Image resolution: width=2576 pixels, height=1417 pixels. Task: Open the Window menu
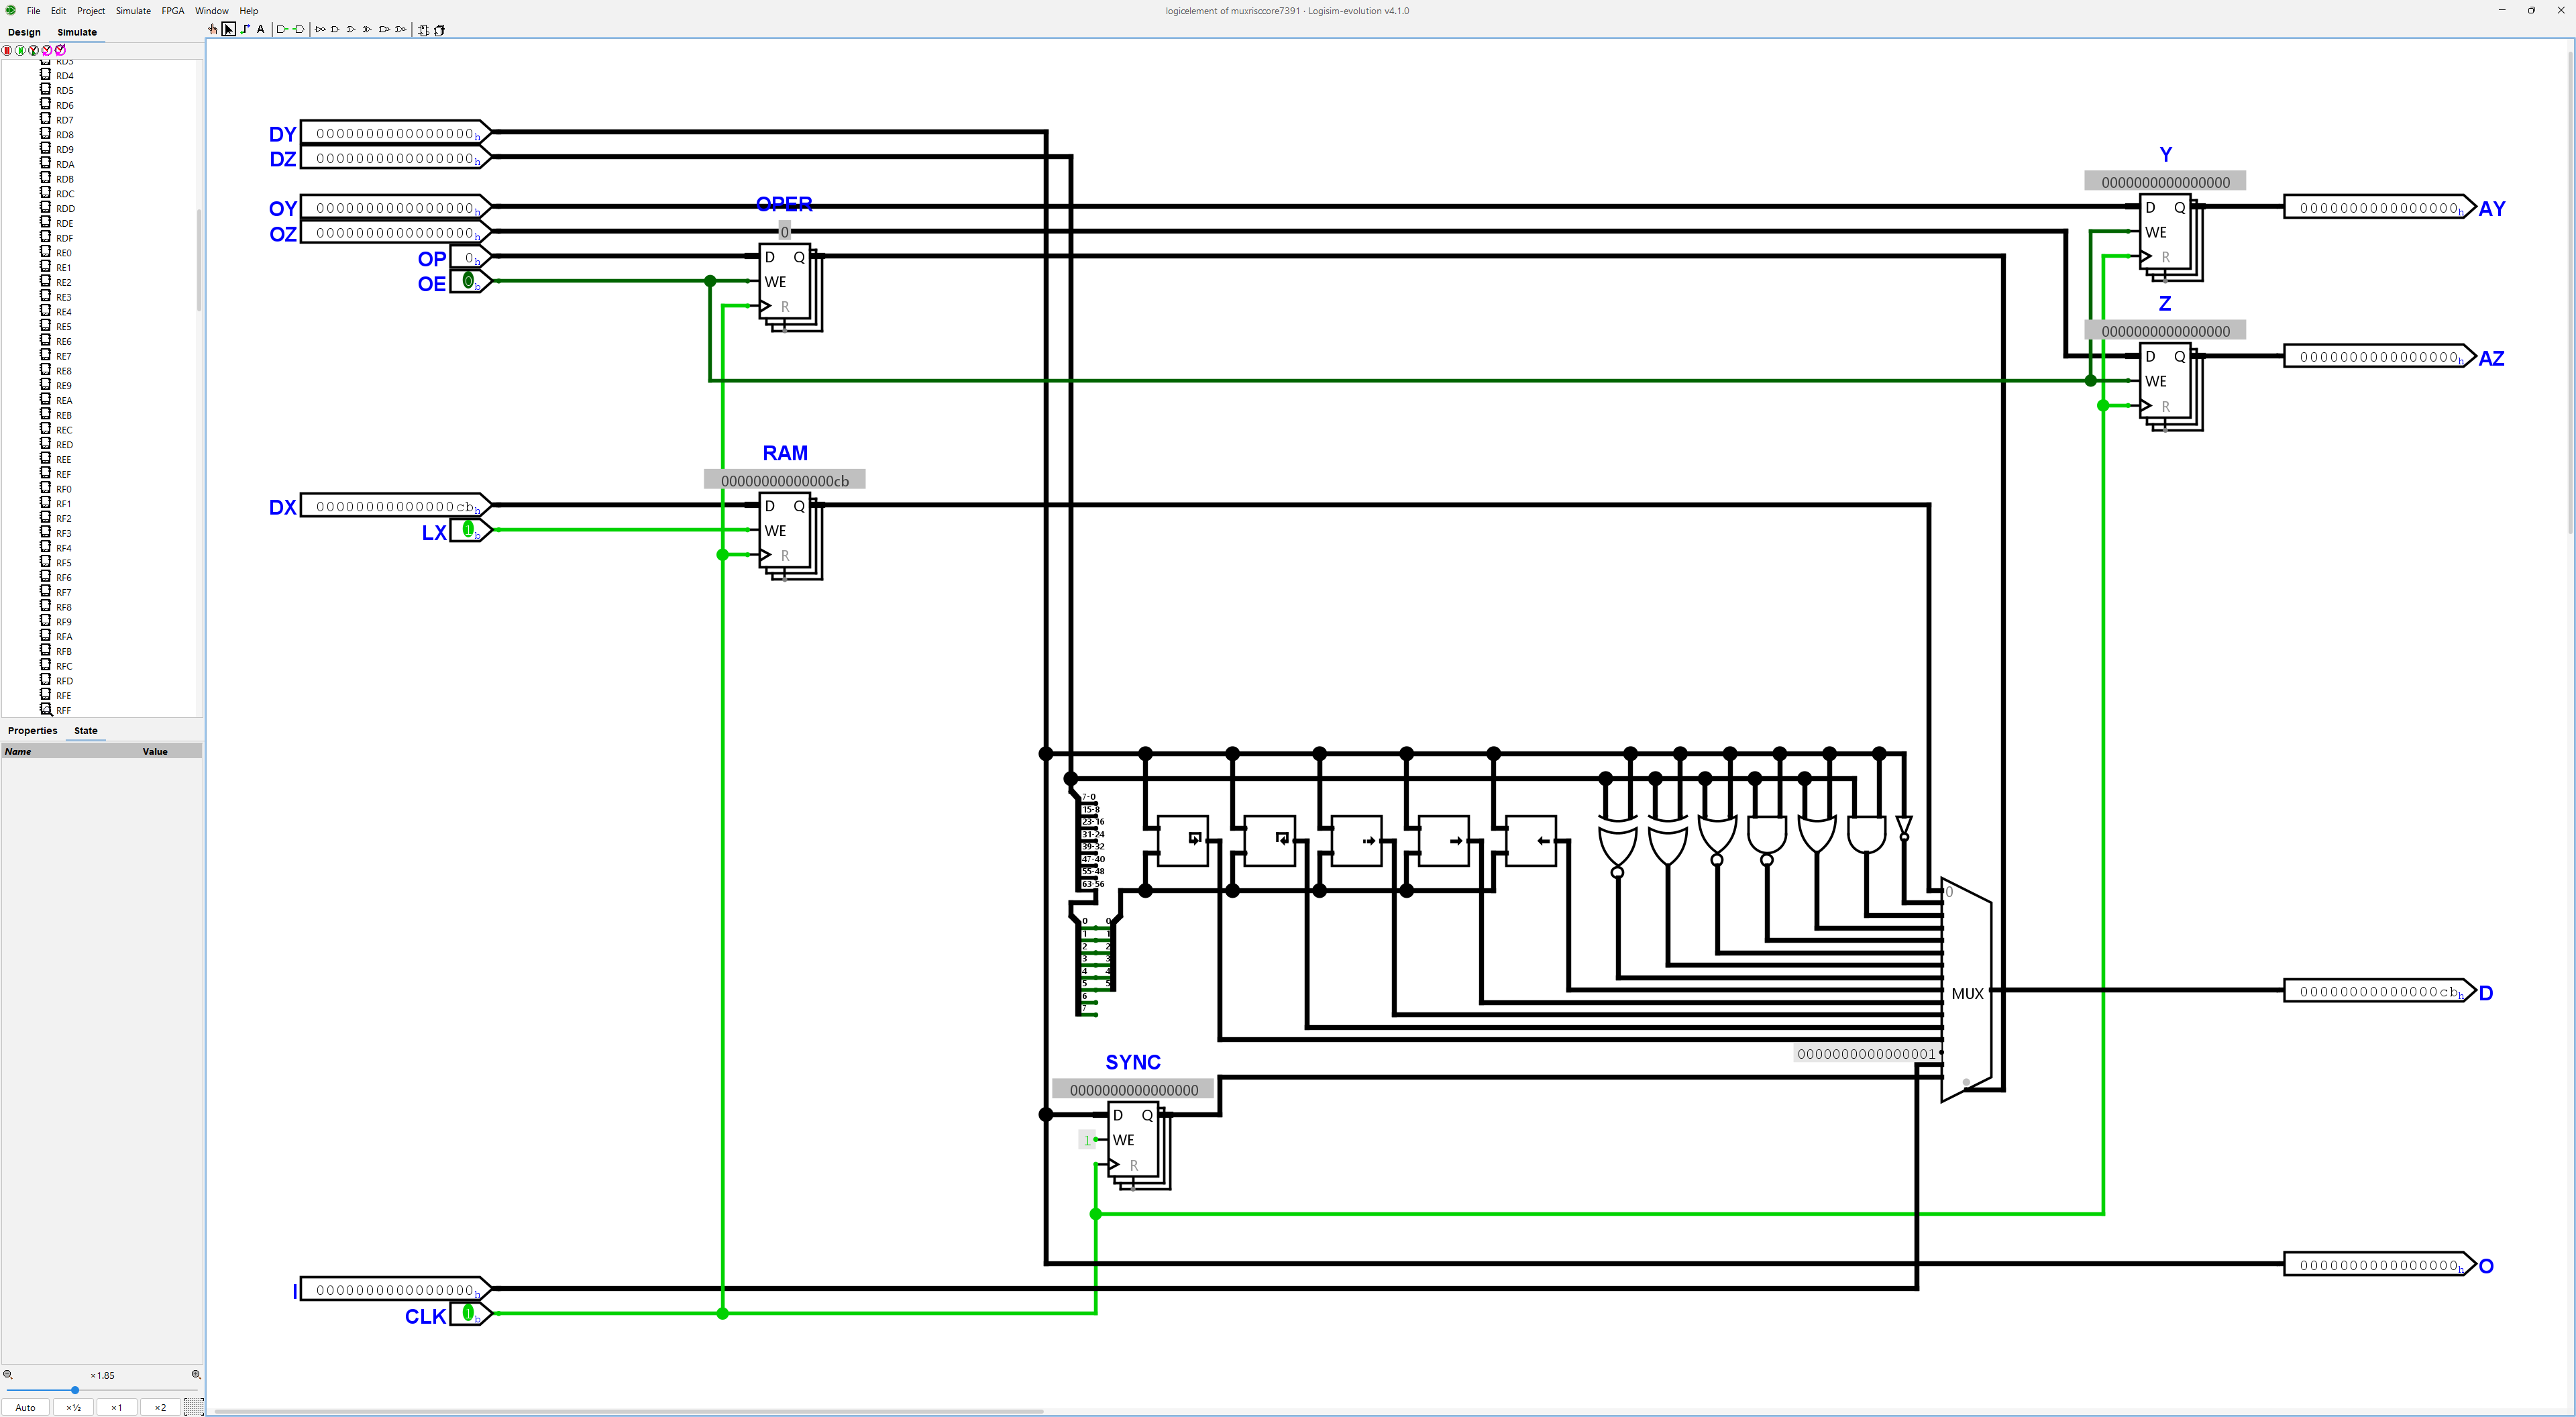point(211,11)
